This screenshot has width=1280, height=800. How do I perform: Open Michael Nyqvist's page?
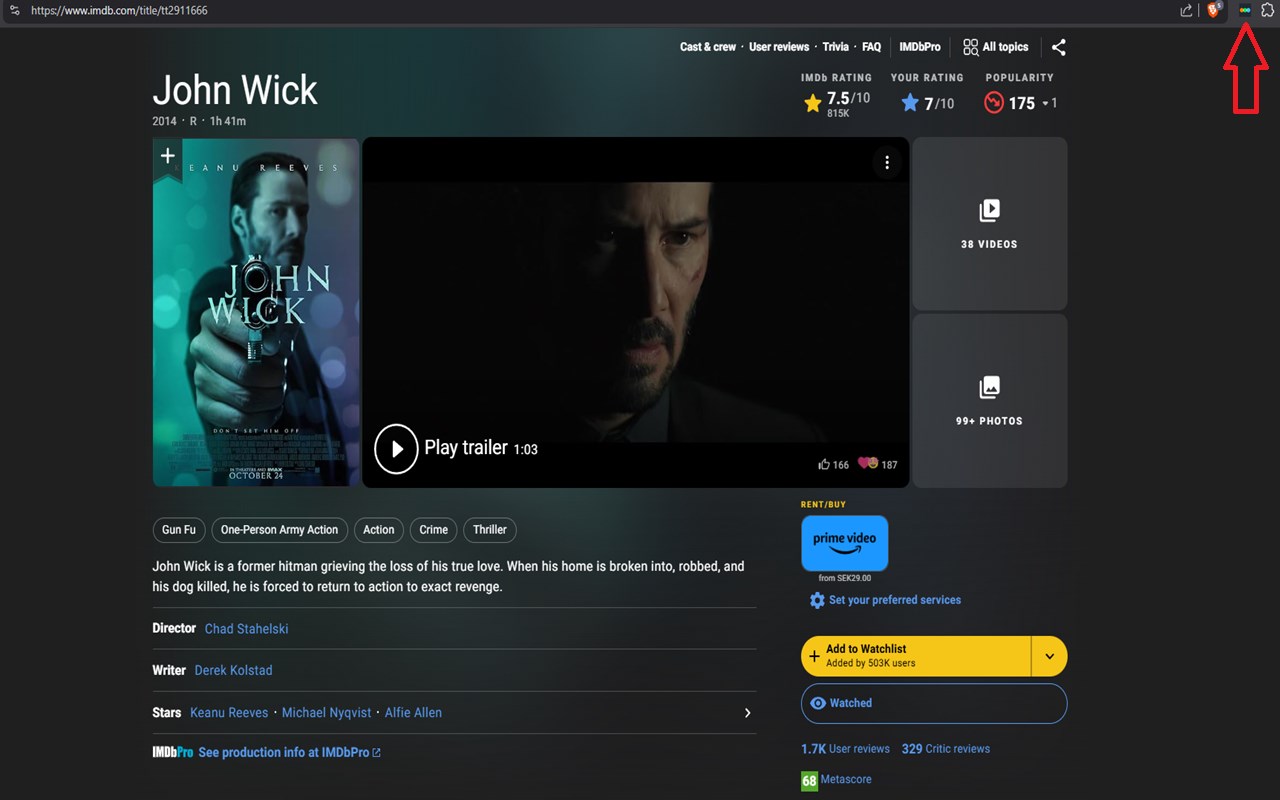tap(326, 713)
